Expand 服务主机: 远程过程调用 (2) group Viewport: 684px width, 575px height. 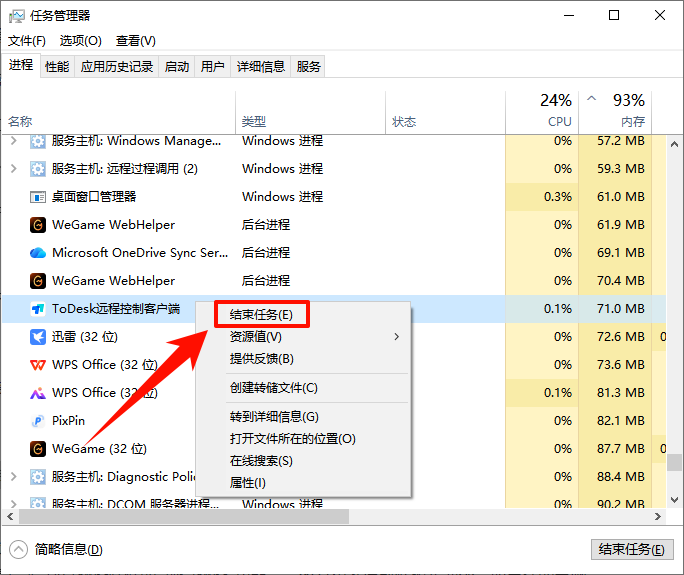[x=14, y=169]
